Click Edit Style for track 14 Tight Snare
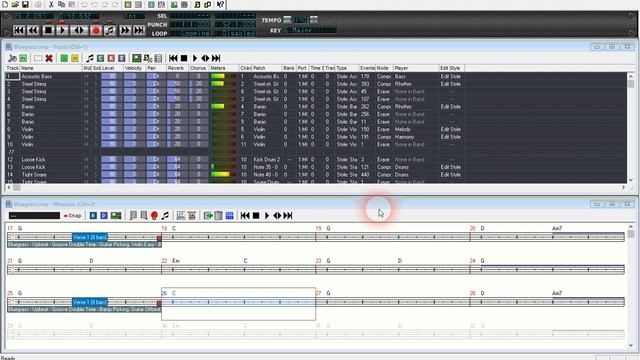Viewport: 640px width, 360px height. click(x=451, y=175)
